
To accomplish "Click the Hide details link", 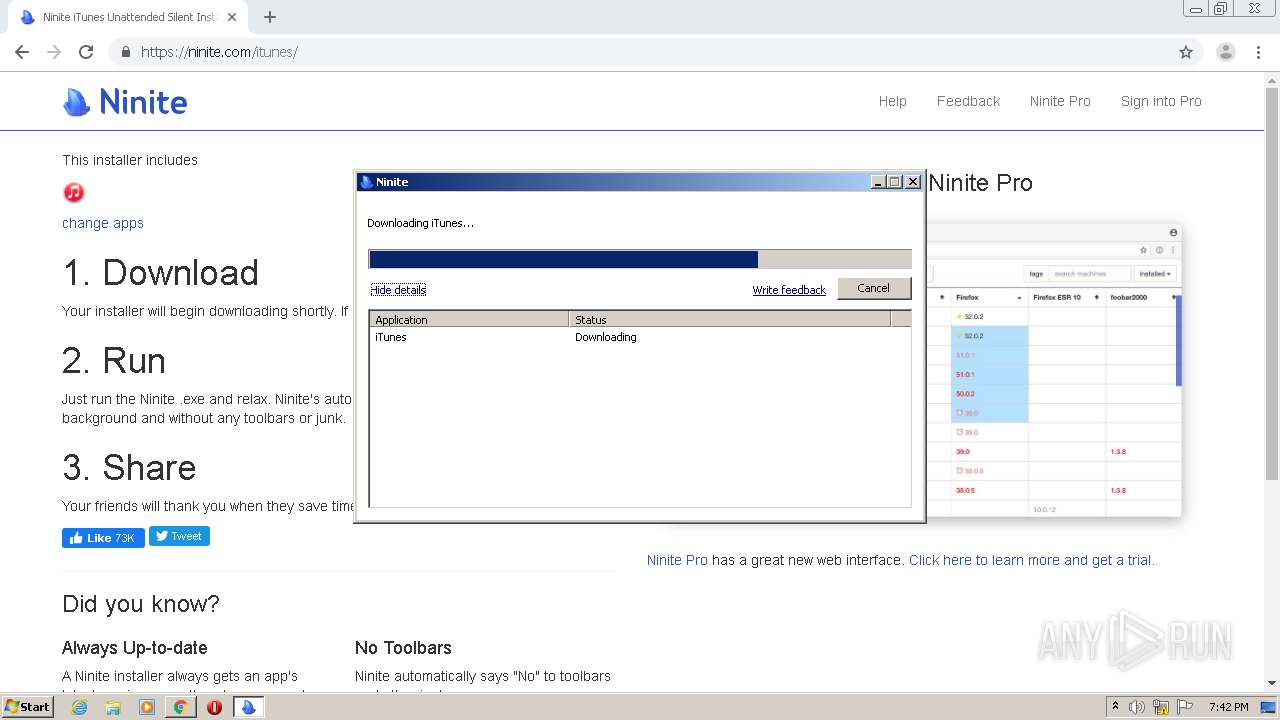I will (398, 290).
